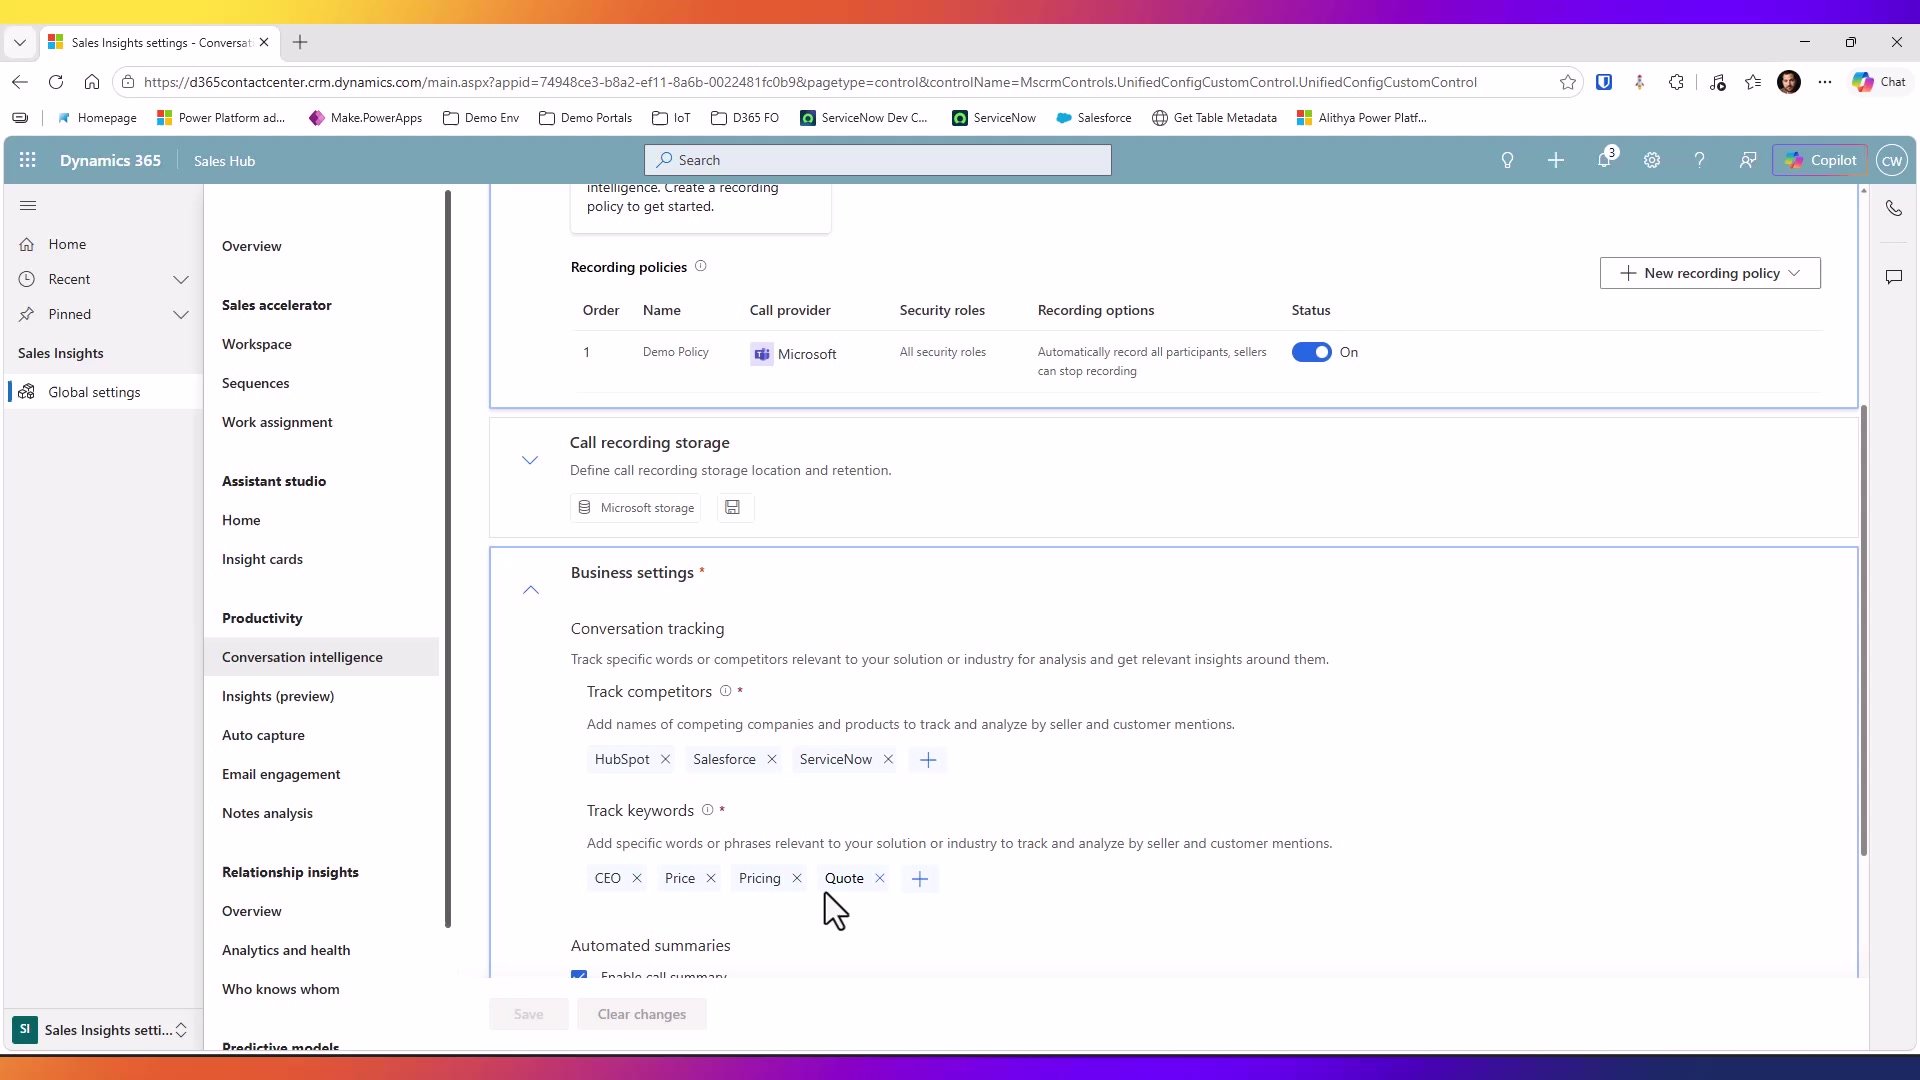Expand the Pinned navigation group

(181, 314)
